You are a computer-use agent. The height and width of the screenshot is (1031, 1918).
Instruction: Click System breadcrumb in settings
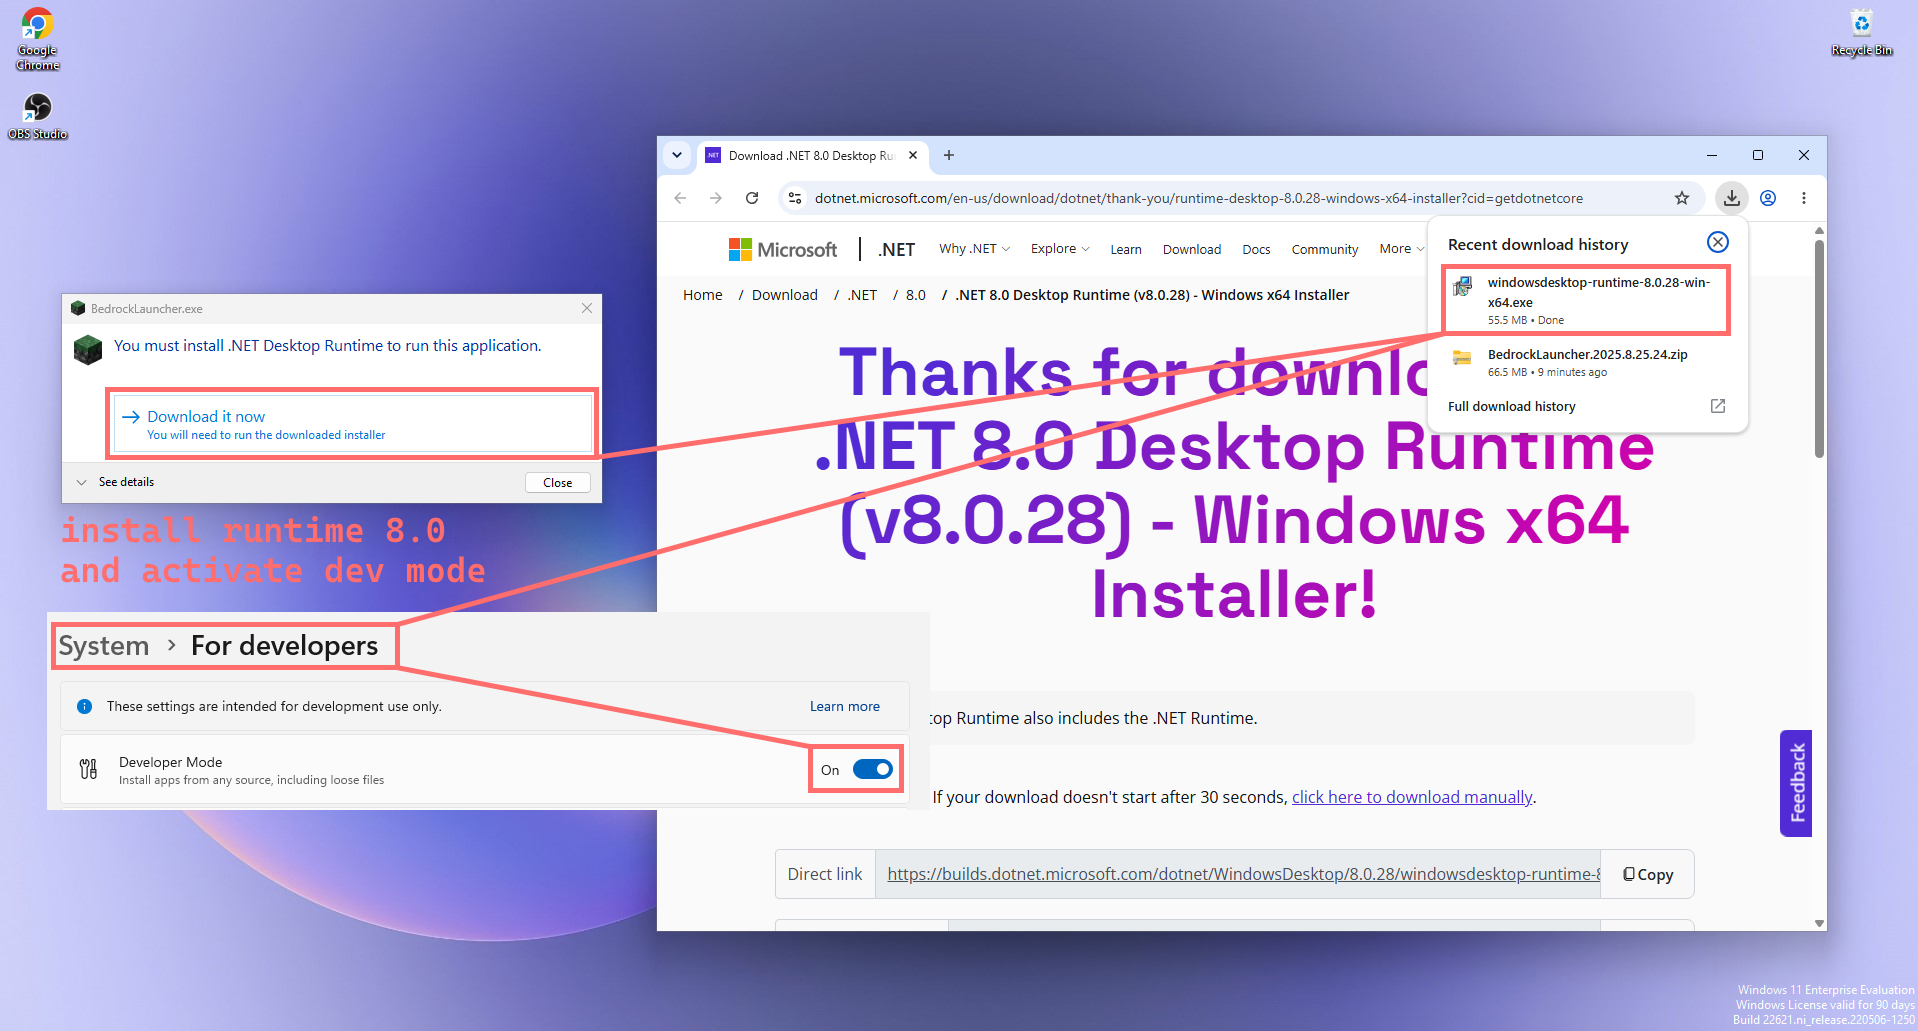tap(104, 646)
